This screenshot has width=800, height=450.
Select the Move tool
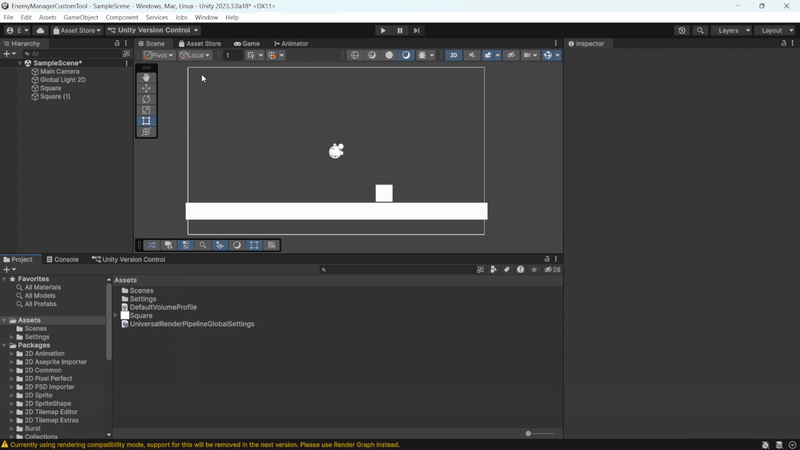tap(146, 88)
